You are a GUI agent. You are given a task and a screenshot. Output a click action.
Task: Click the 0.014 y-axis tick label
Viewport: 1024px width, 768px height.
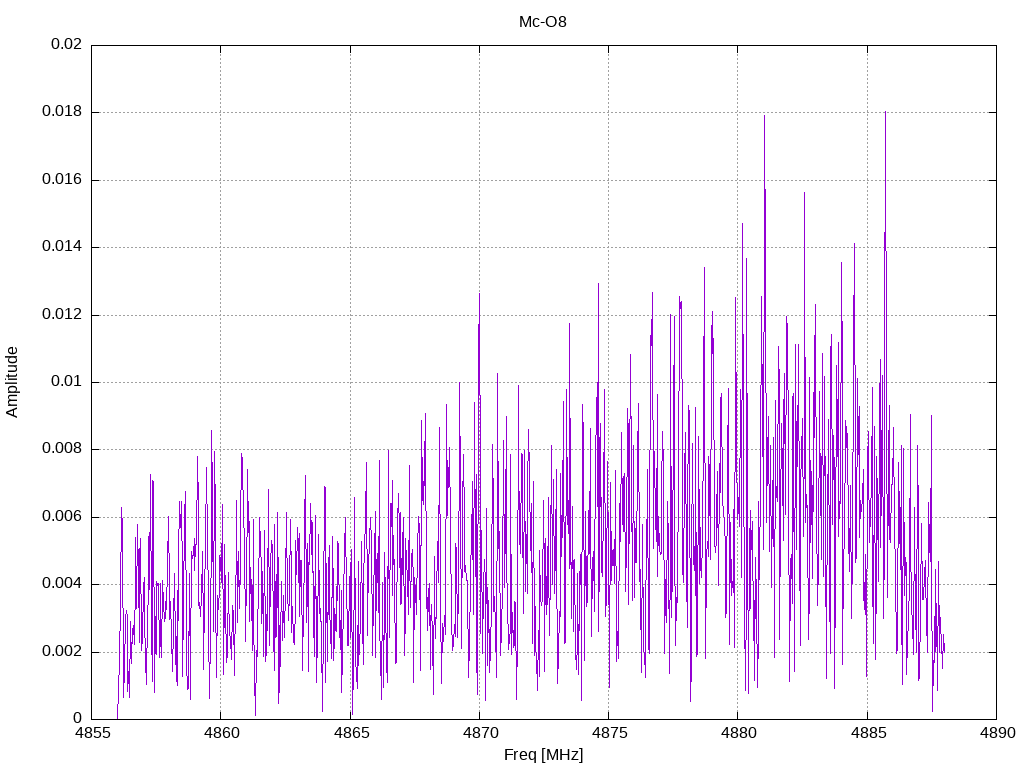(62, 246)
